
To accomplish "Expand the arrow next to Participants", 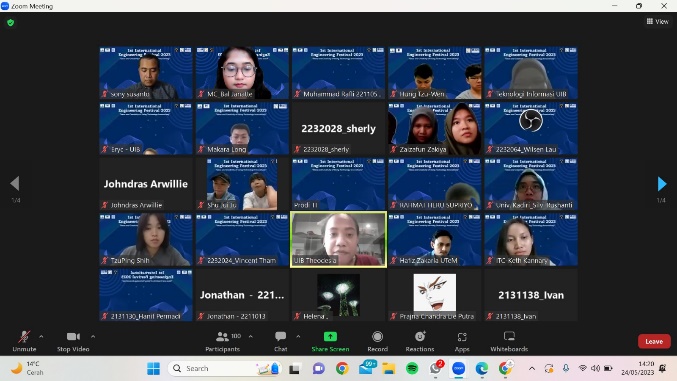I will click(250, 336).
